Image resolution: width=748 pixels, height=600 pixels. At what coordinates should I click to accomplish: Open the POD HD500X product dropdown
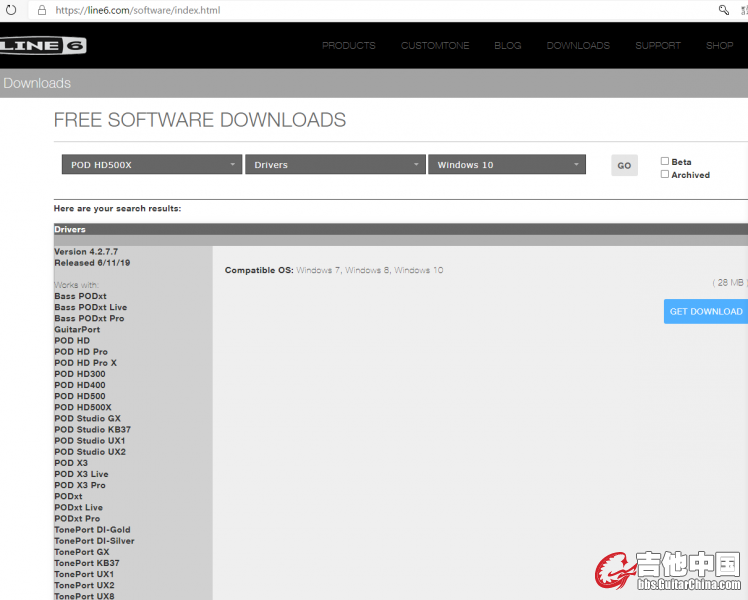pos(152,165)
